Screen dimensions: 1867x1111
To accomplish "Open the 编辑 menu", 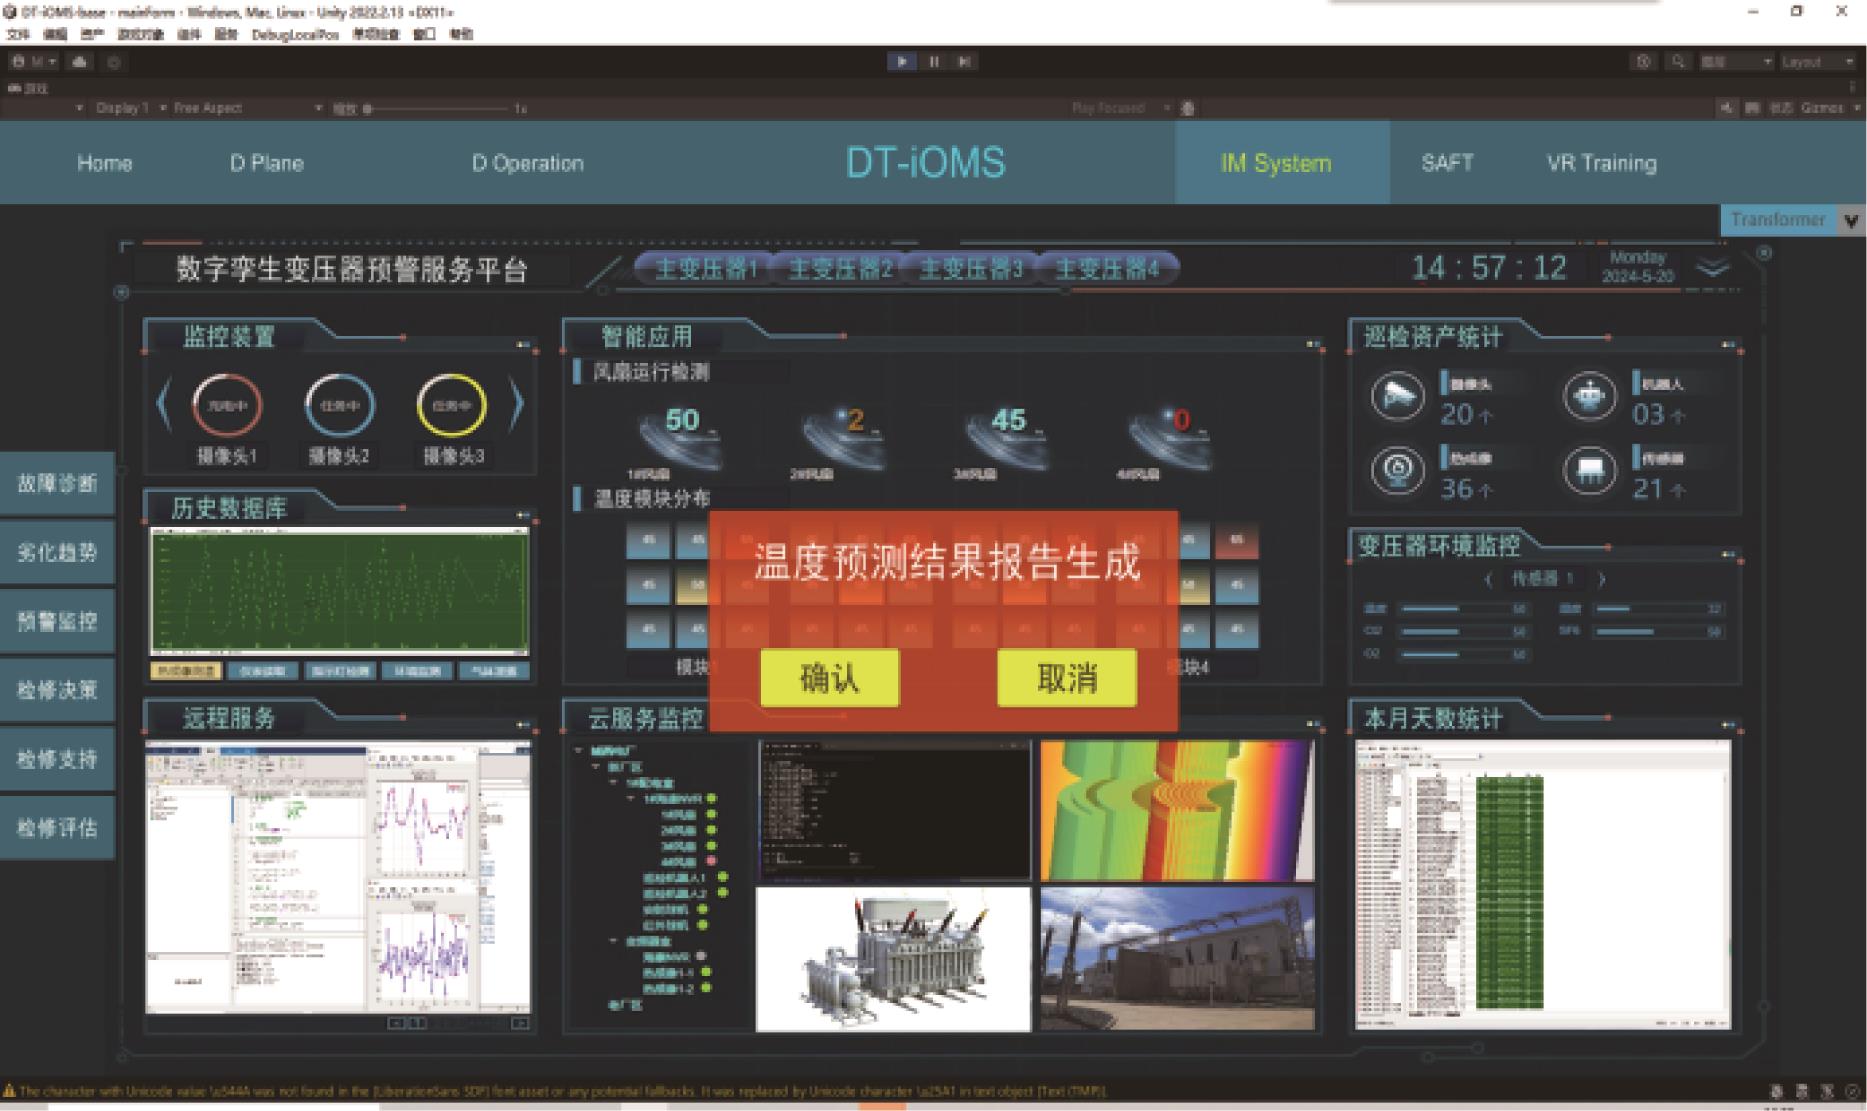I will click(54, 35).
